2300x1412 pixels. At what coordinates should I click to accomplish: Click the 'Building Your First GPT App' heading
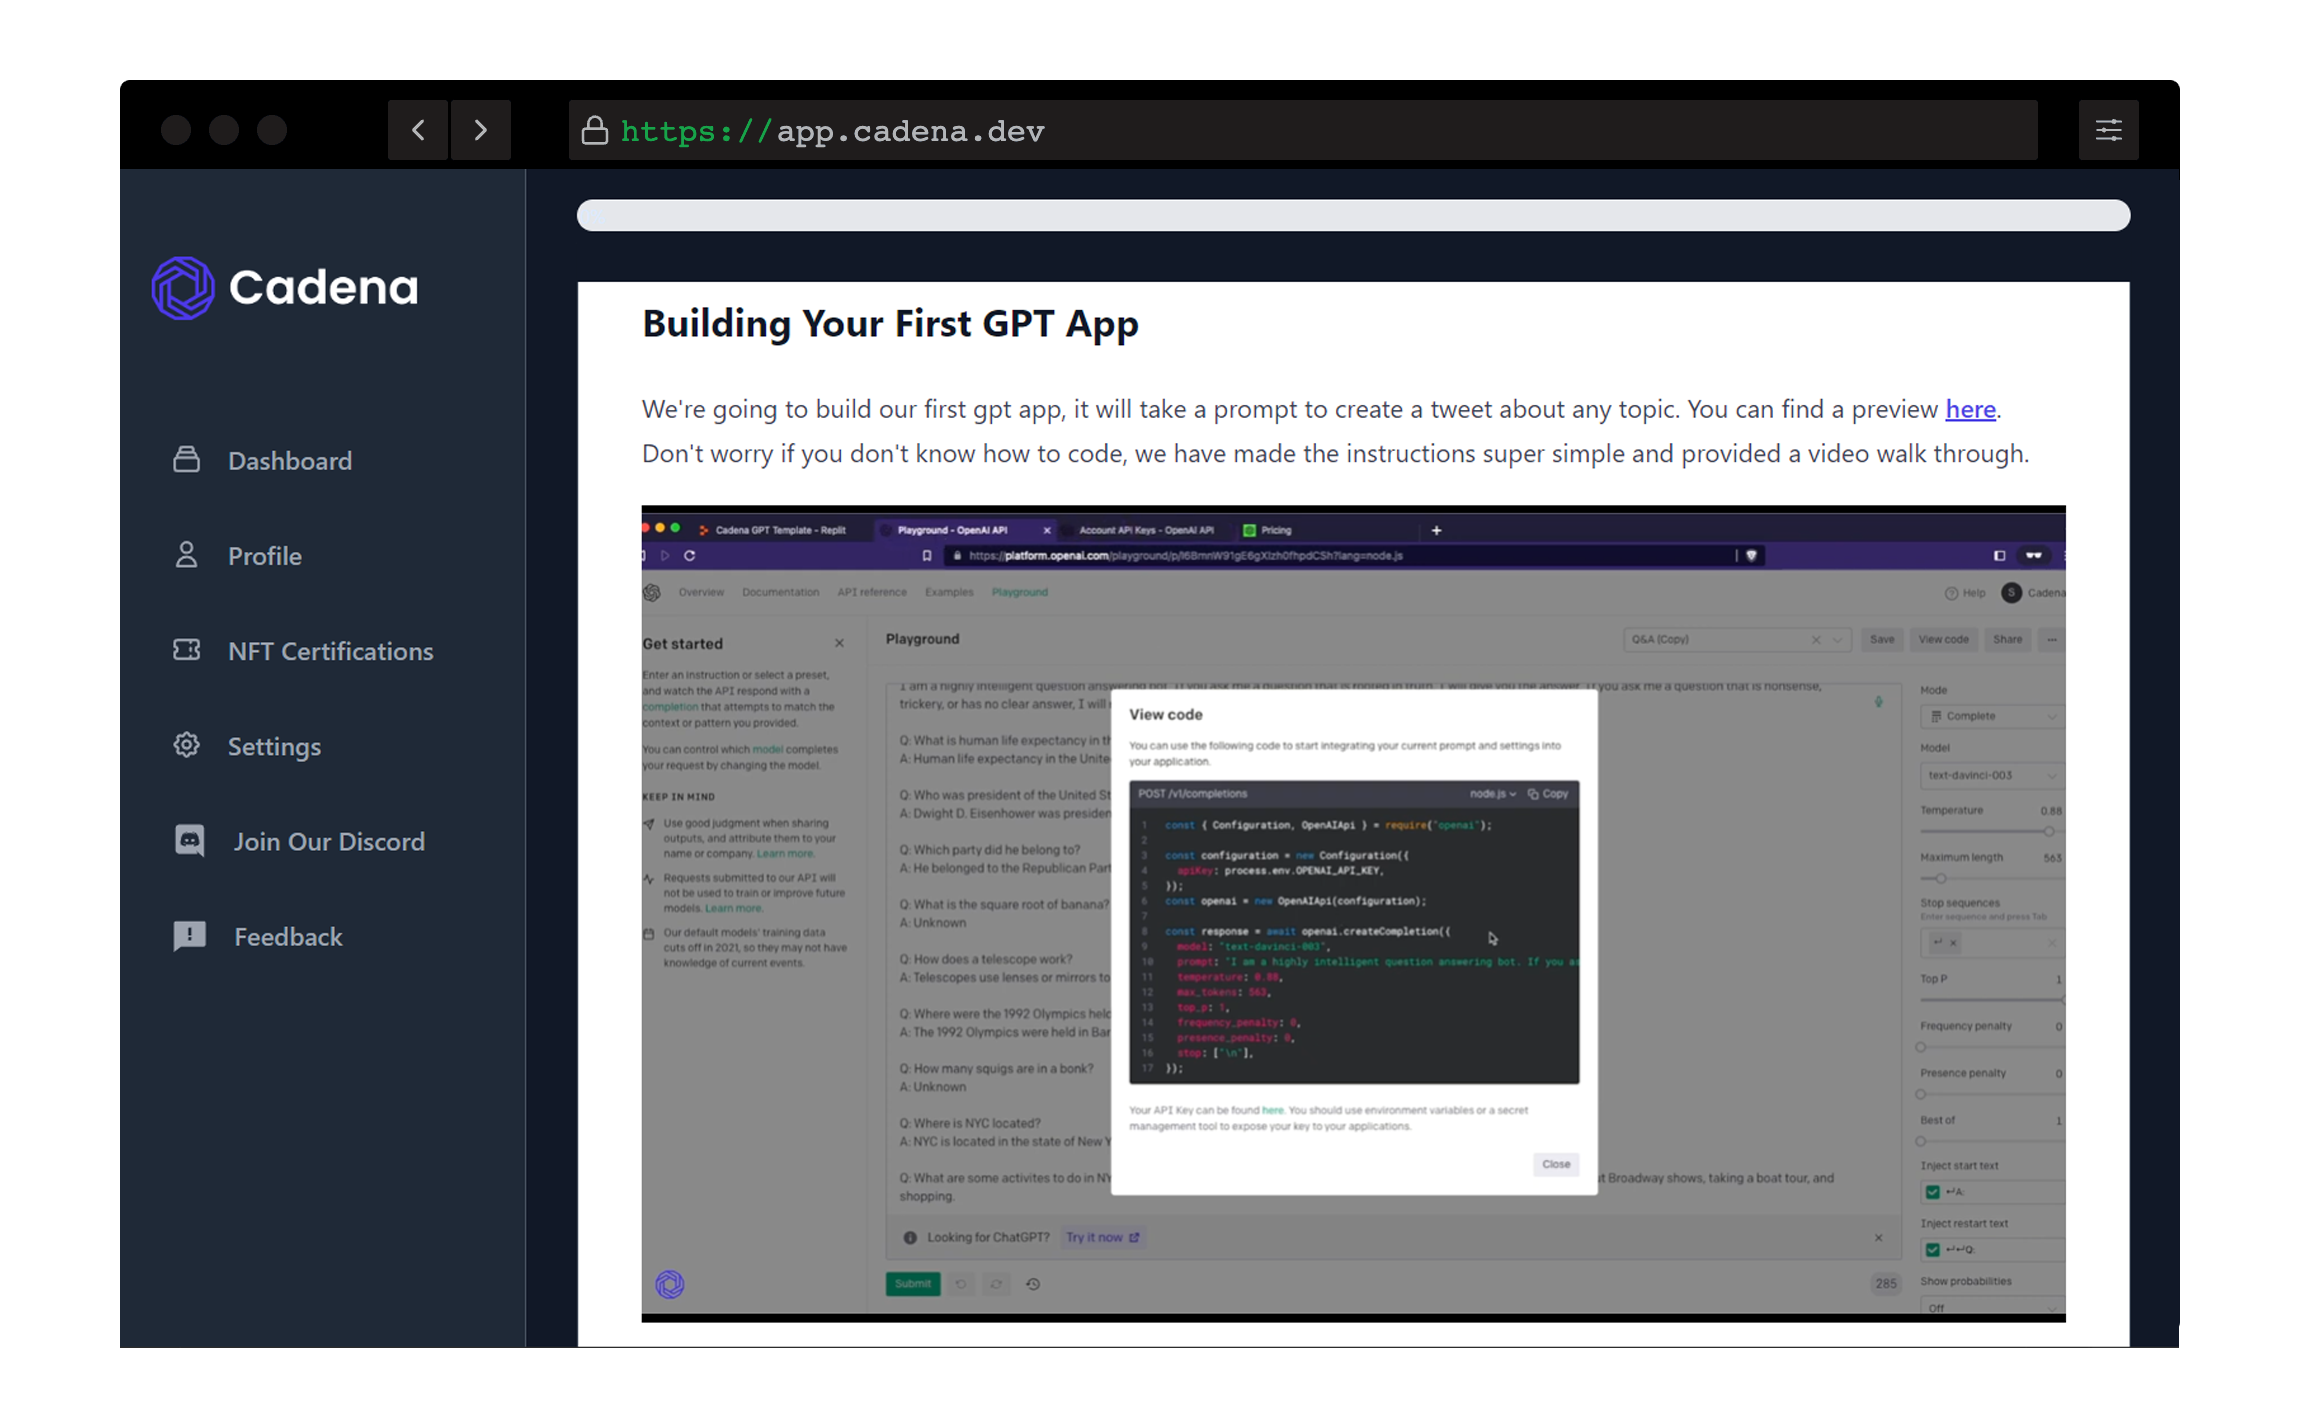click(x=890, y=324)
